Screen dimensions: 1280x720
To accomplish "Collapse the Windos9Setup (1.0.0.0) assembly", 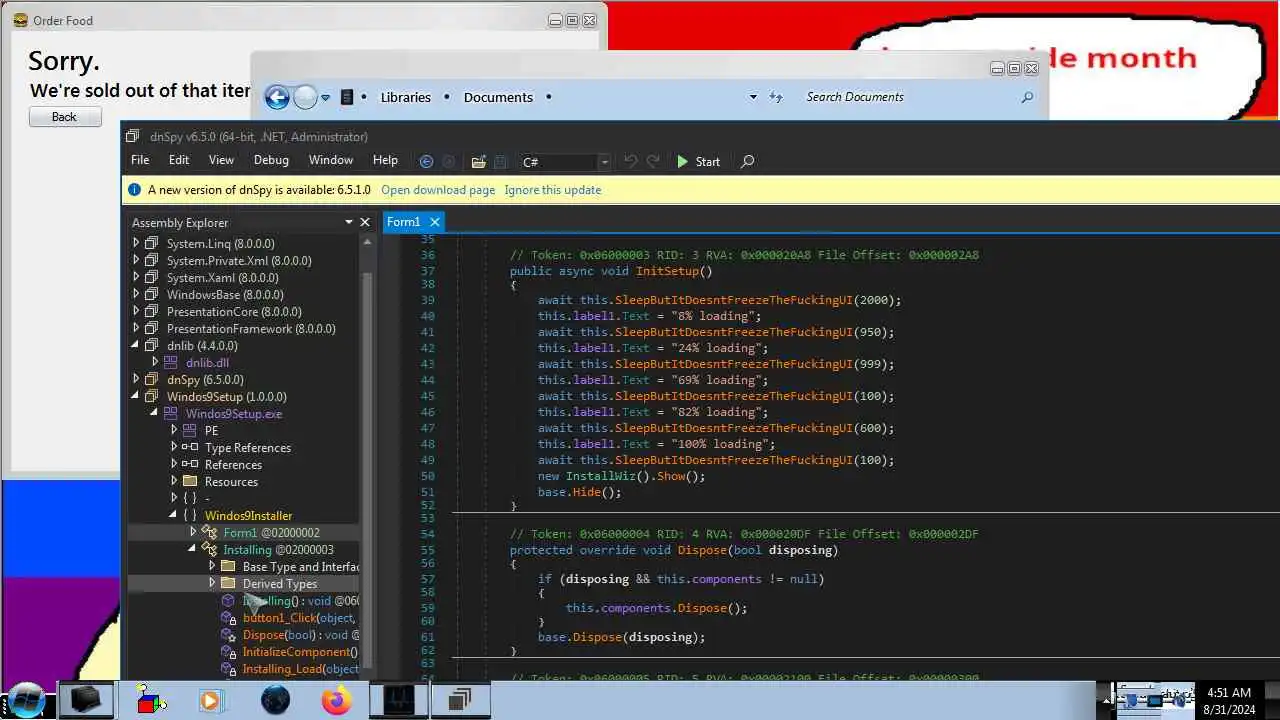I will (137, 396).
